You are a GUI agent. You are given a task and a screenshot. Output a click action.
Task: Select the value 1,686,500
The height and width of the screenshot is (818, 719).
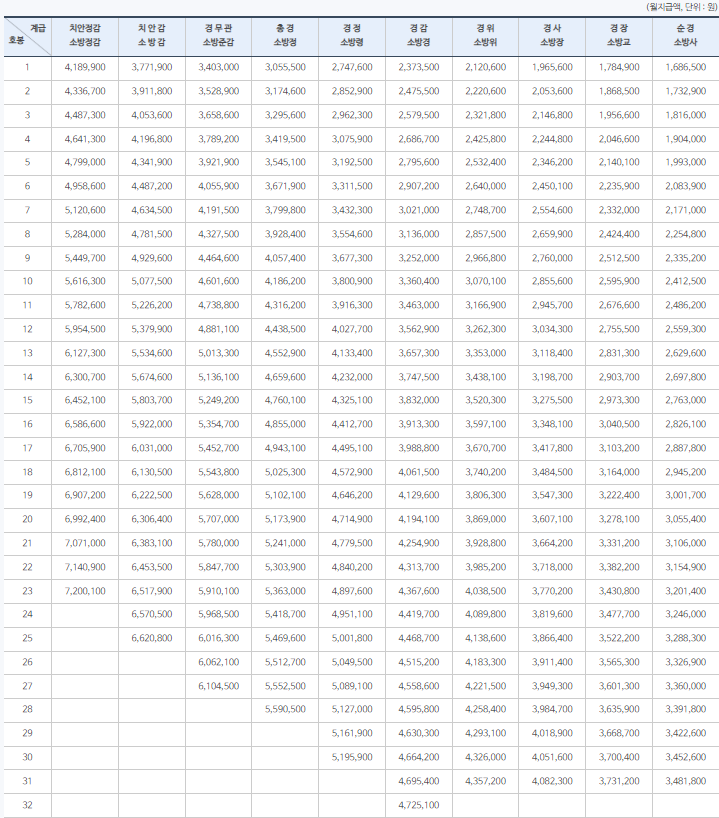point(686,67)
